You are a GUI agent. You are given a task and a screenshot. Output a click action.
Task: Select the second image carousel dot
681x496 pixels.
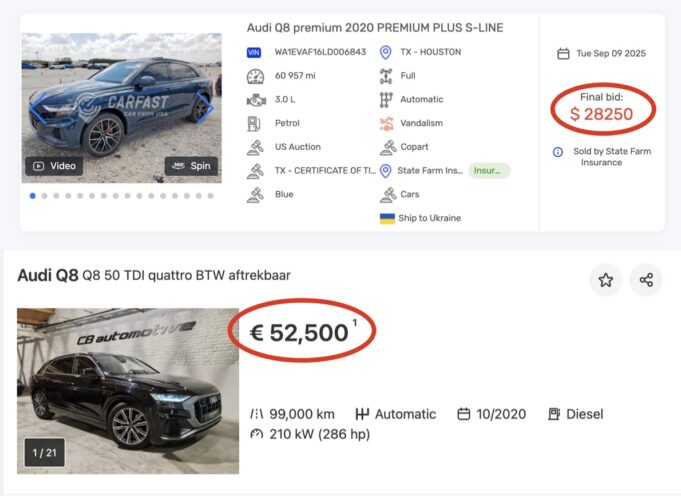45,196
